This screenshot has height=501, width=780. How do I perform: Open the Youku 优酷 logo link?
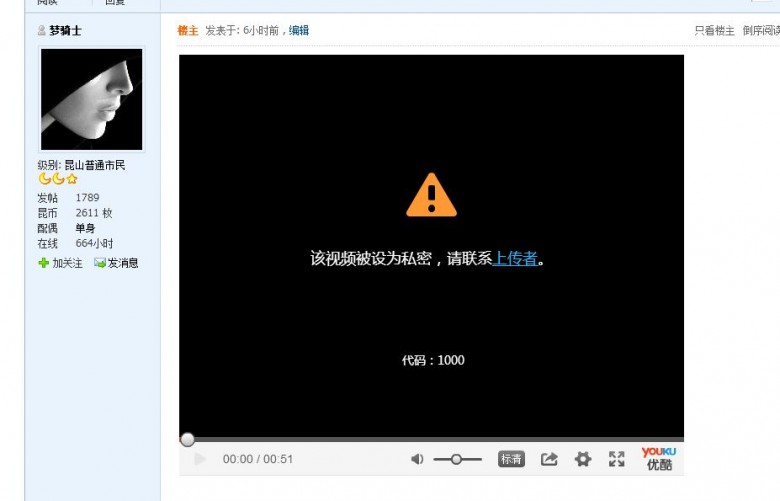pyautogui.click(x=659, y=458)
